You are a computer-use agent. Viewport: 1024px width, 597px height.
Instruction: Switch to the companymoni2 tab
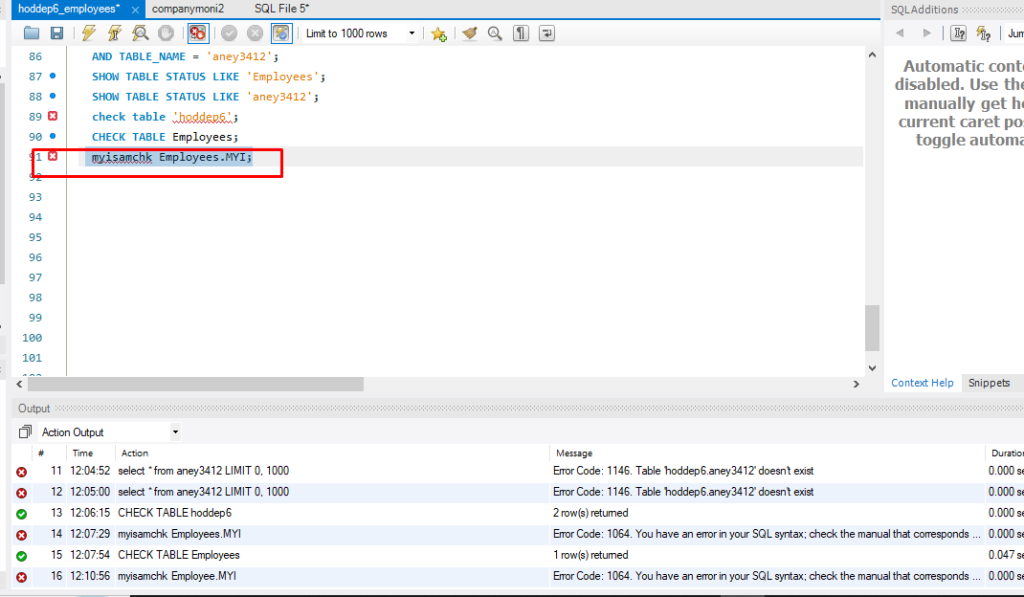click(188, 8)
